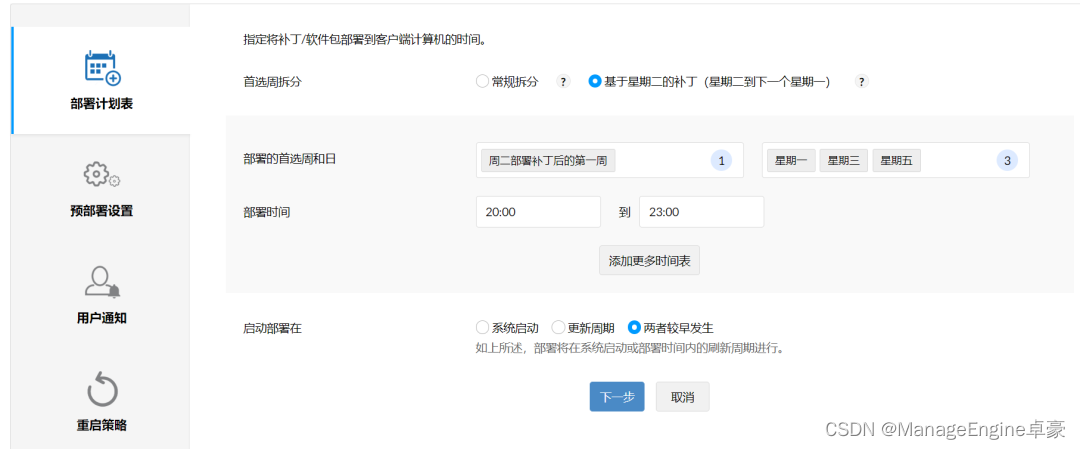Screen dimensions: 1080x449
Task: Switch to the 部署计划表 tab label
Action: [x=102, y=103]
